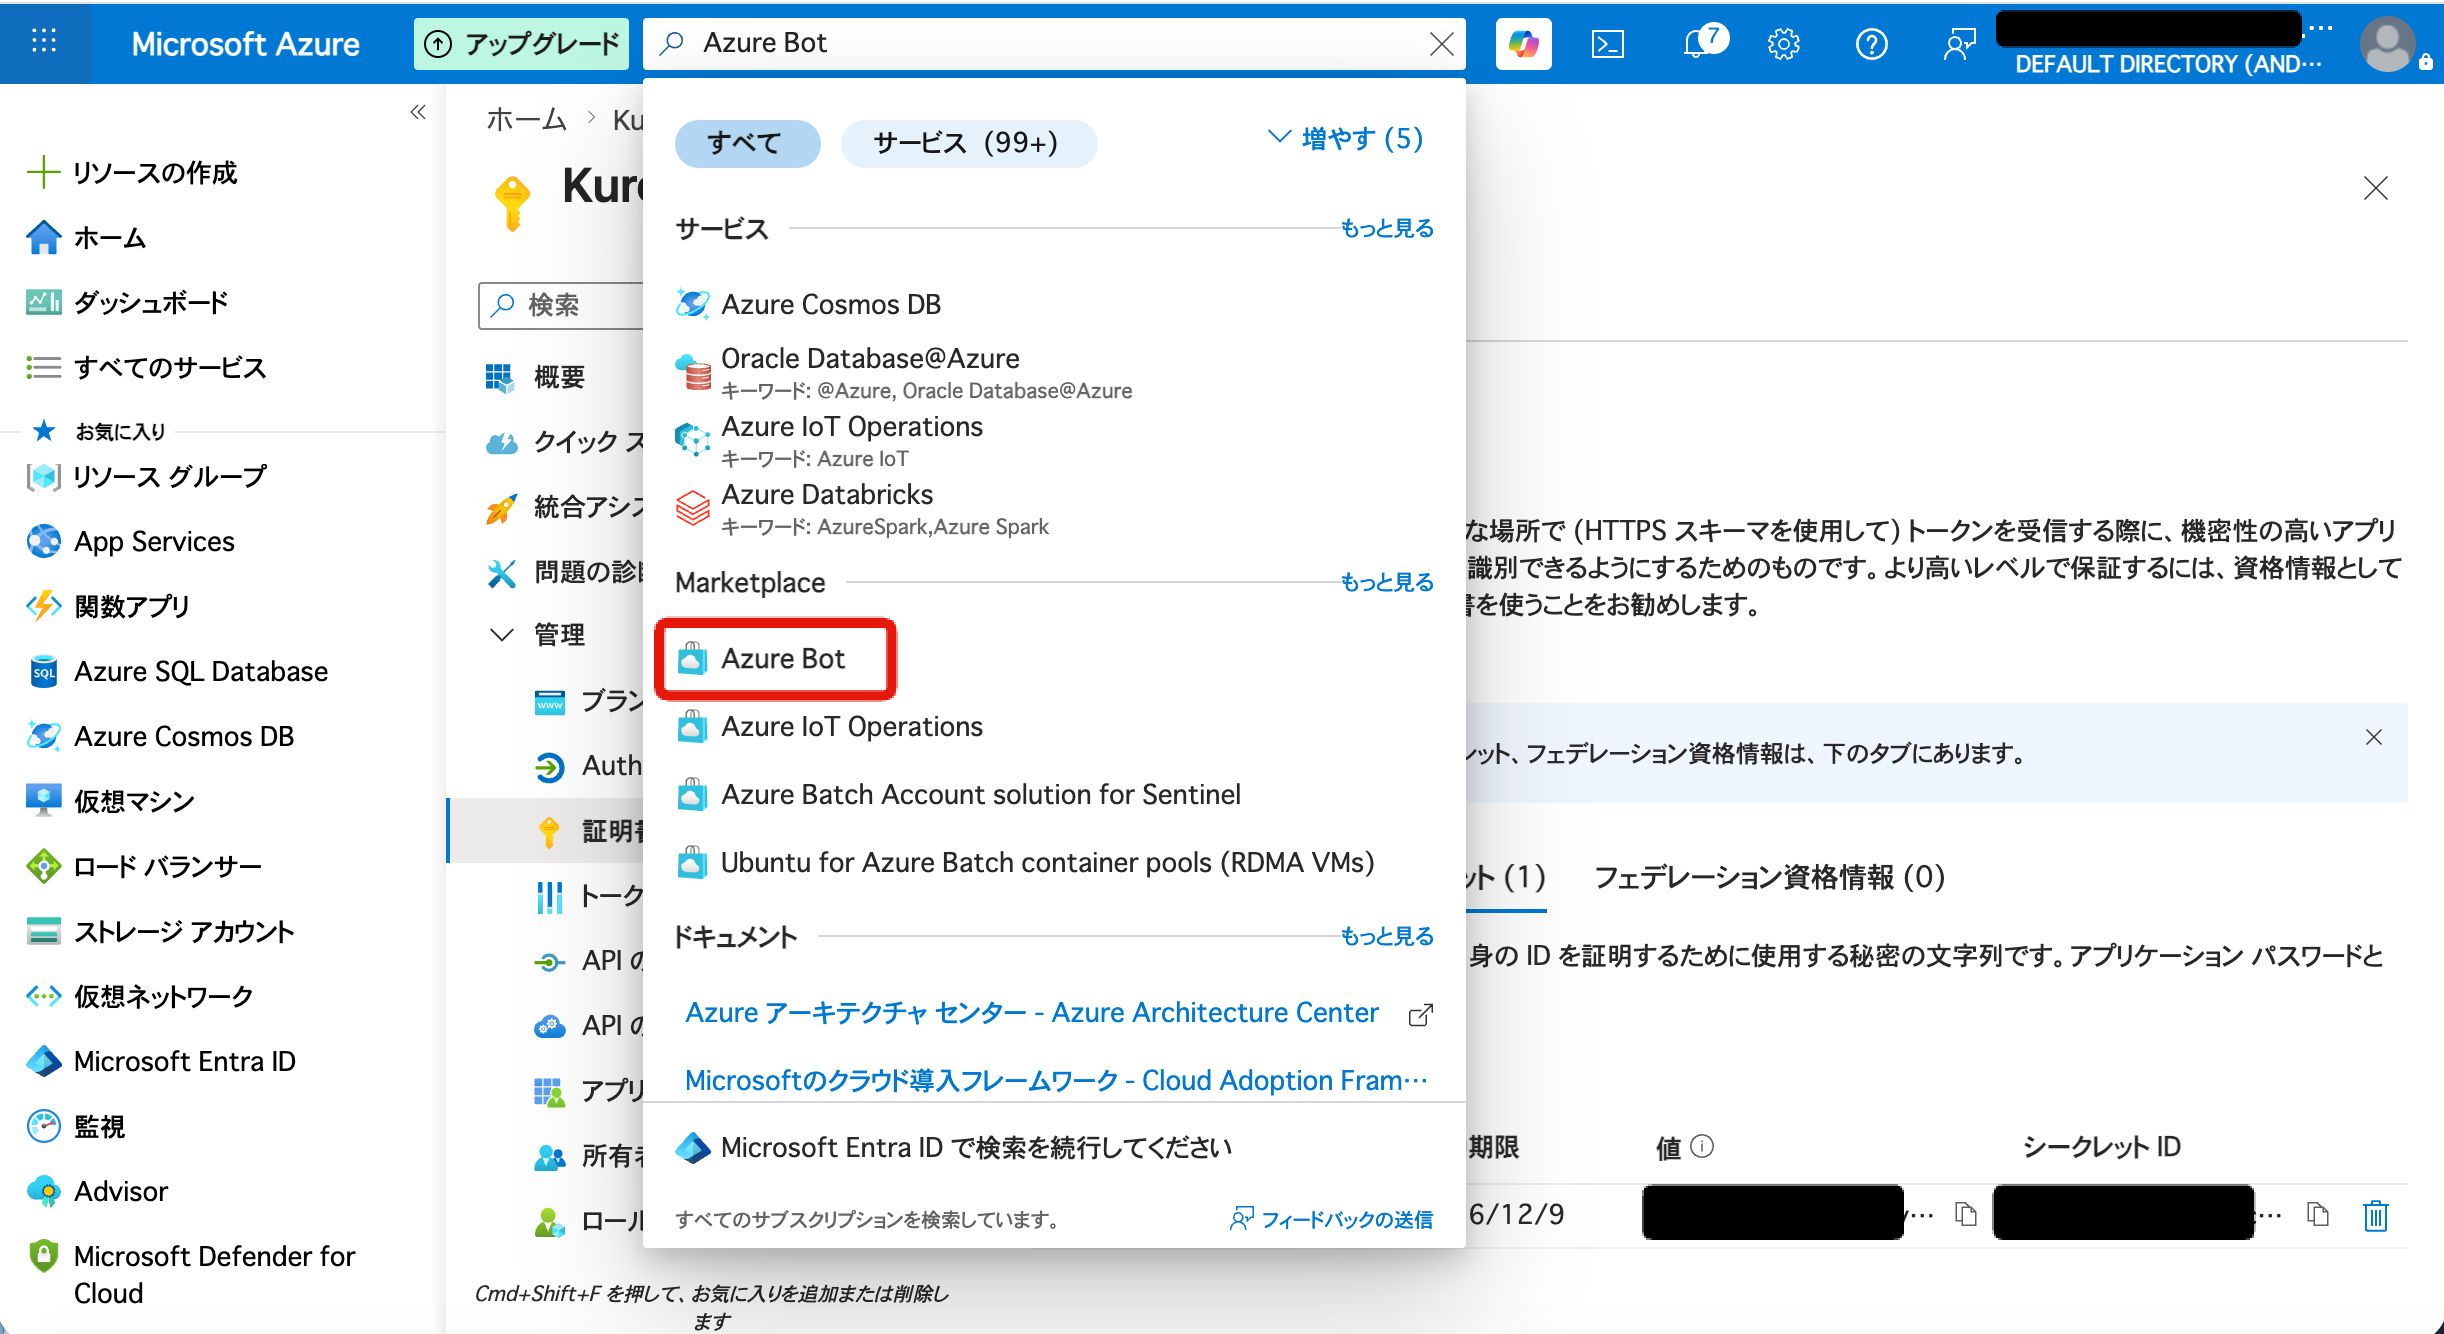This screenshot has width=2444, height=1334.
Task: Collapse the left sidebar with the double chevron
Action: pos(418,112)
